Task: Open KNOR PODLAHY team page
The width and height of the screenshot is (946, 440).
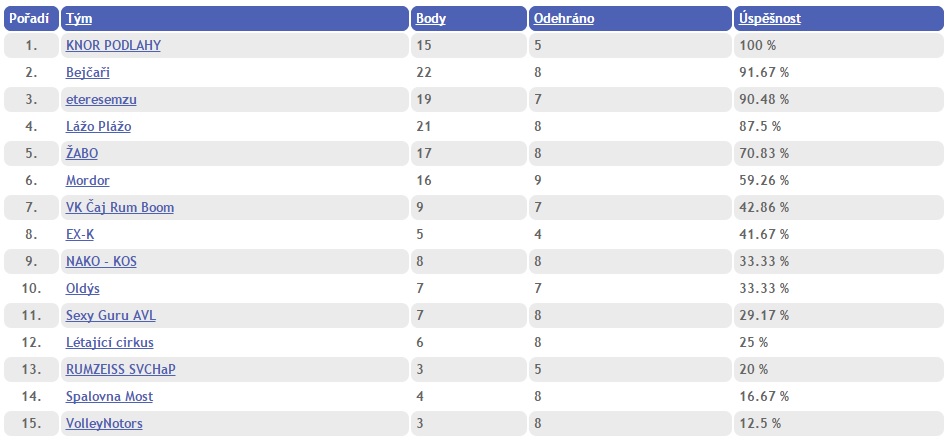Action: point(113,45)
